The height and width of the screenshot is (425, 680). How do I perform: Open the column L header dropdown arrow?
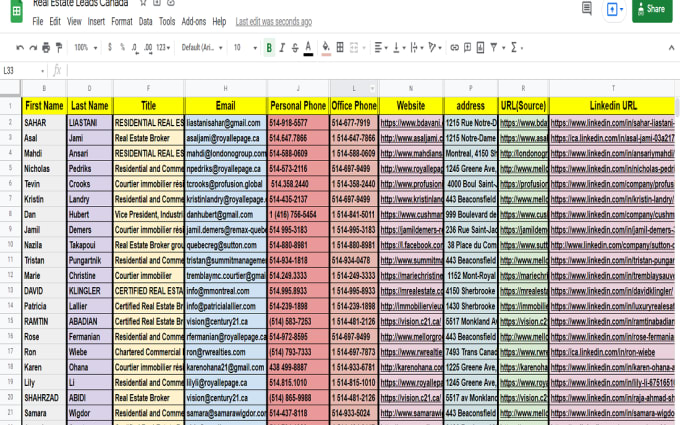click(x=372, y=89)
